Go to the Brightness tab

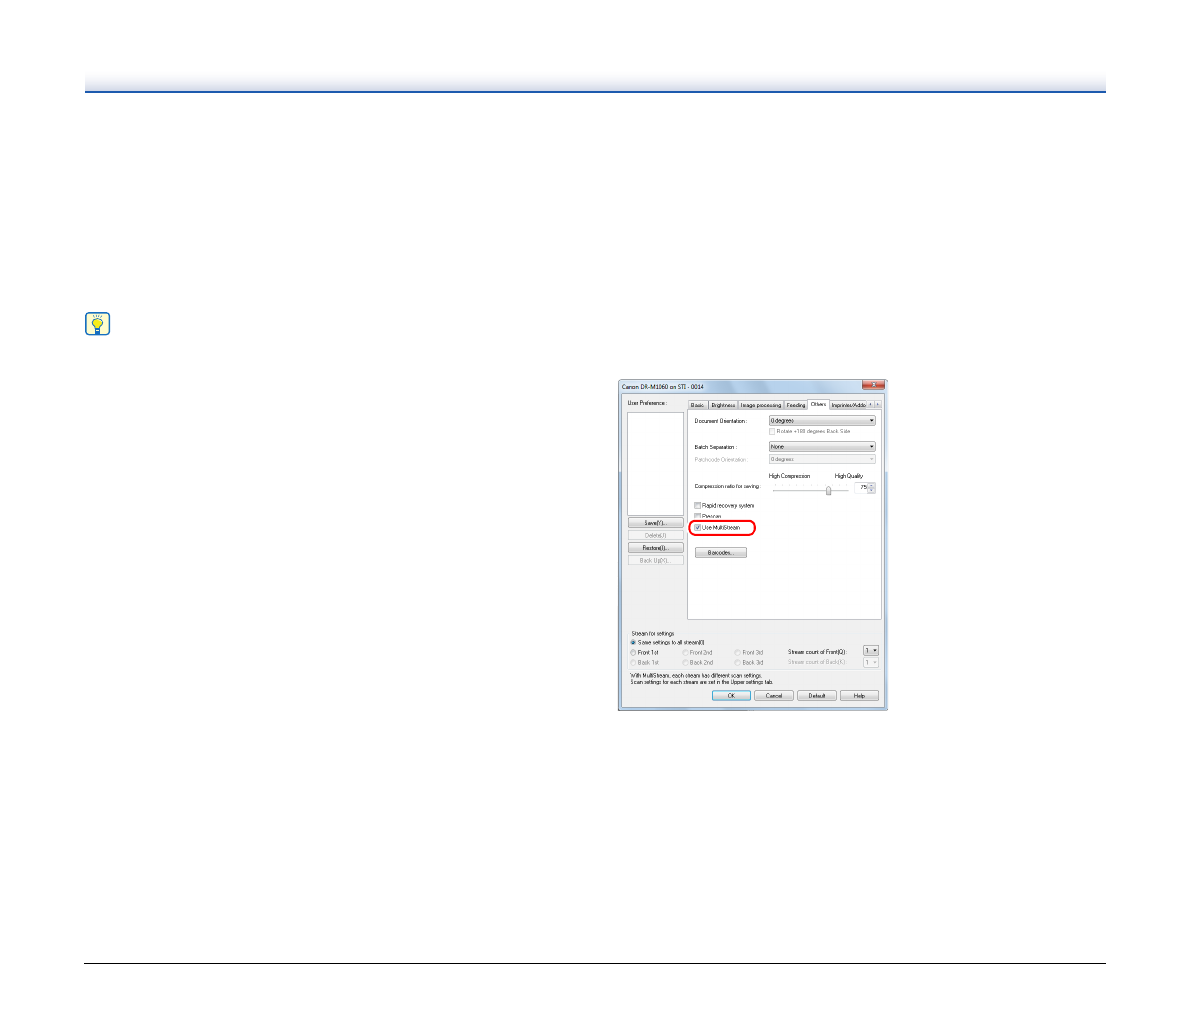(x=722, y=405)
